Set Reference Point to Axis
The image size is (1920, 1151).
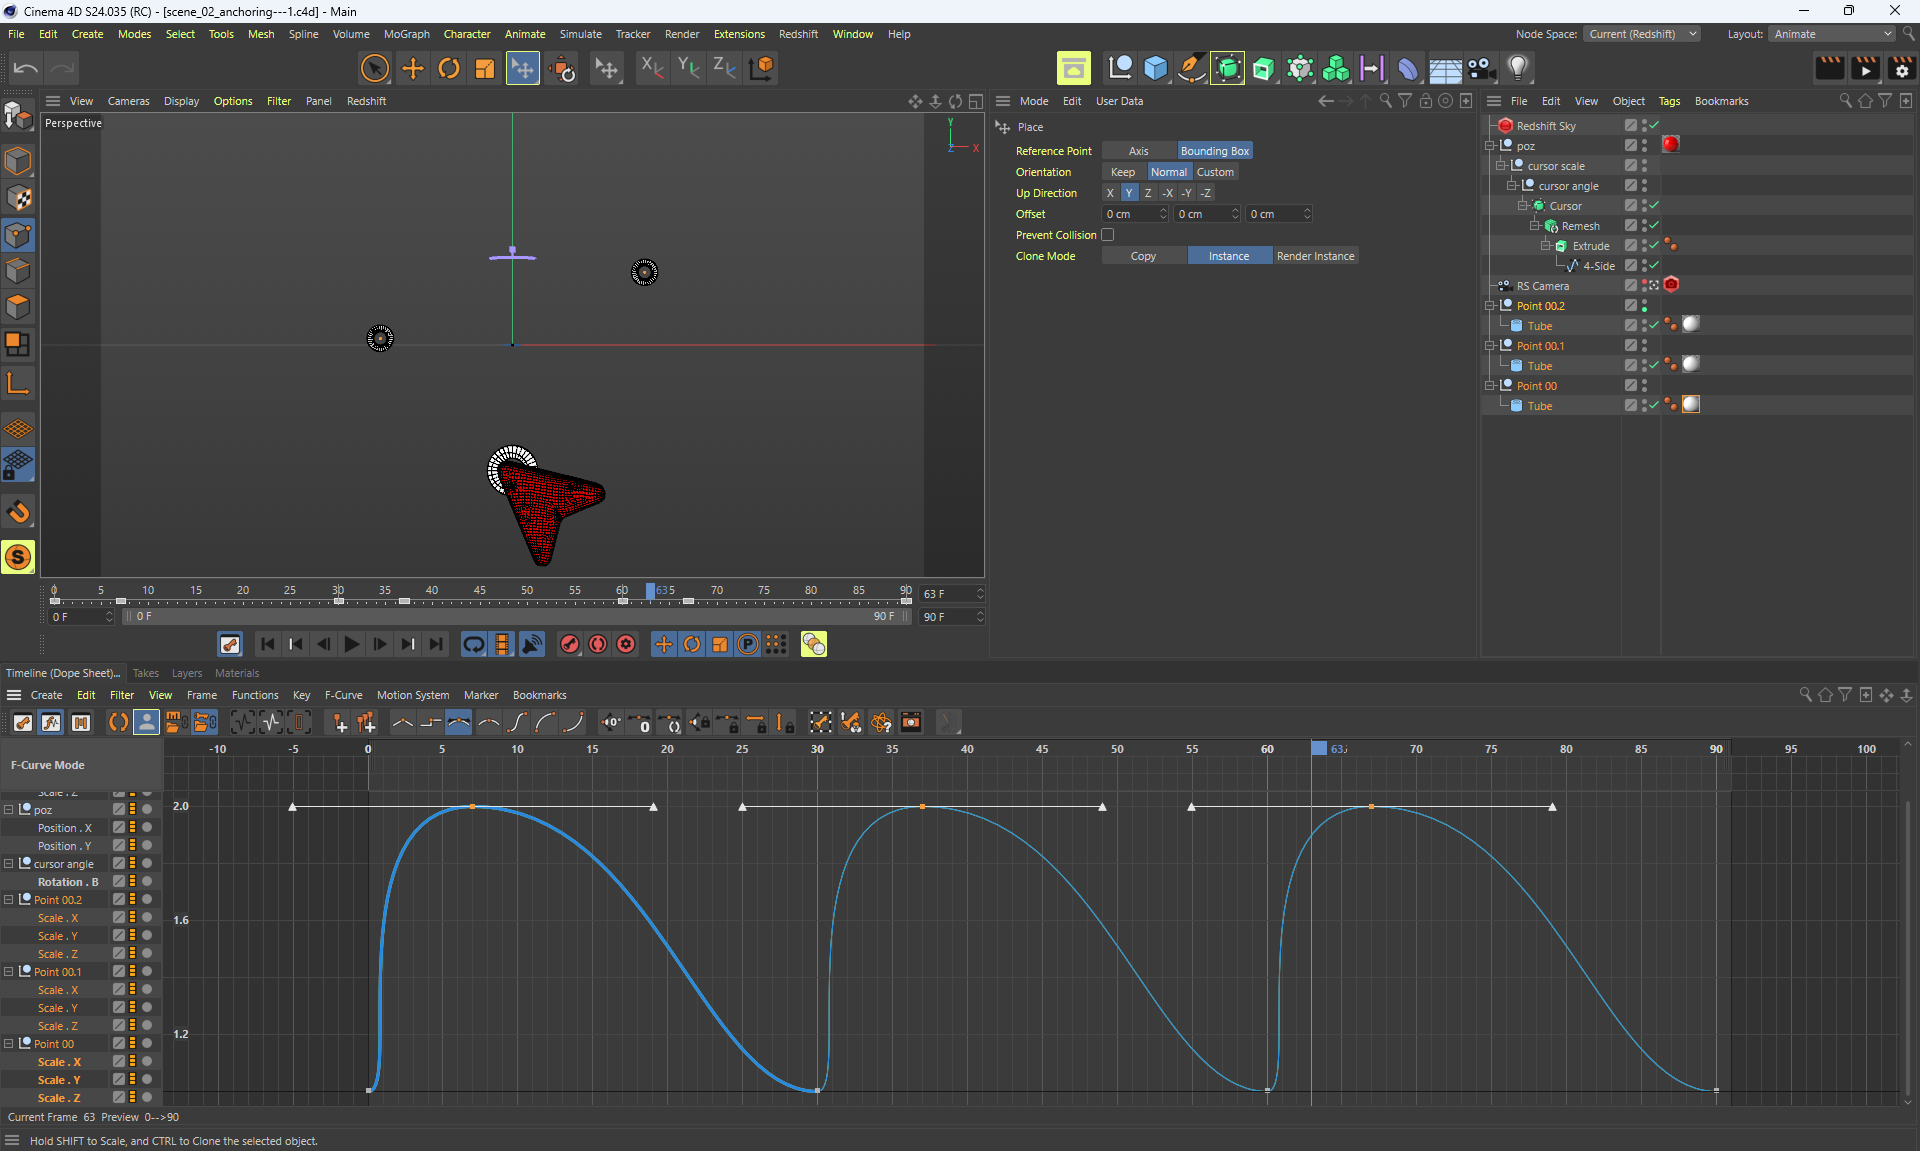(1138, 151)
